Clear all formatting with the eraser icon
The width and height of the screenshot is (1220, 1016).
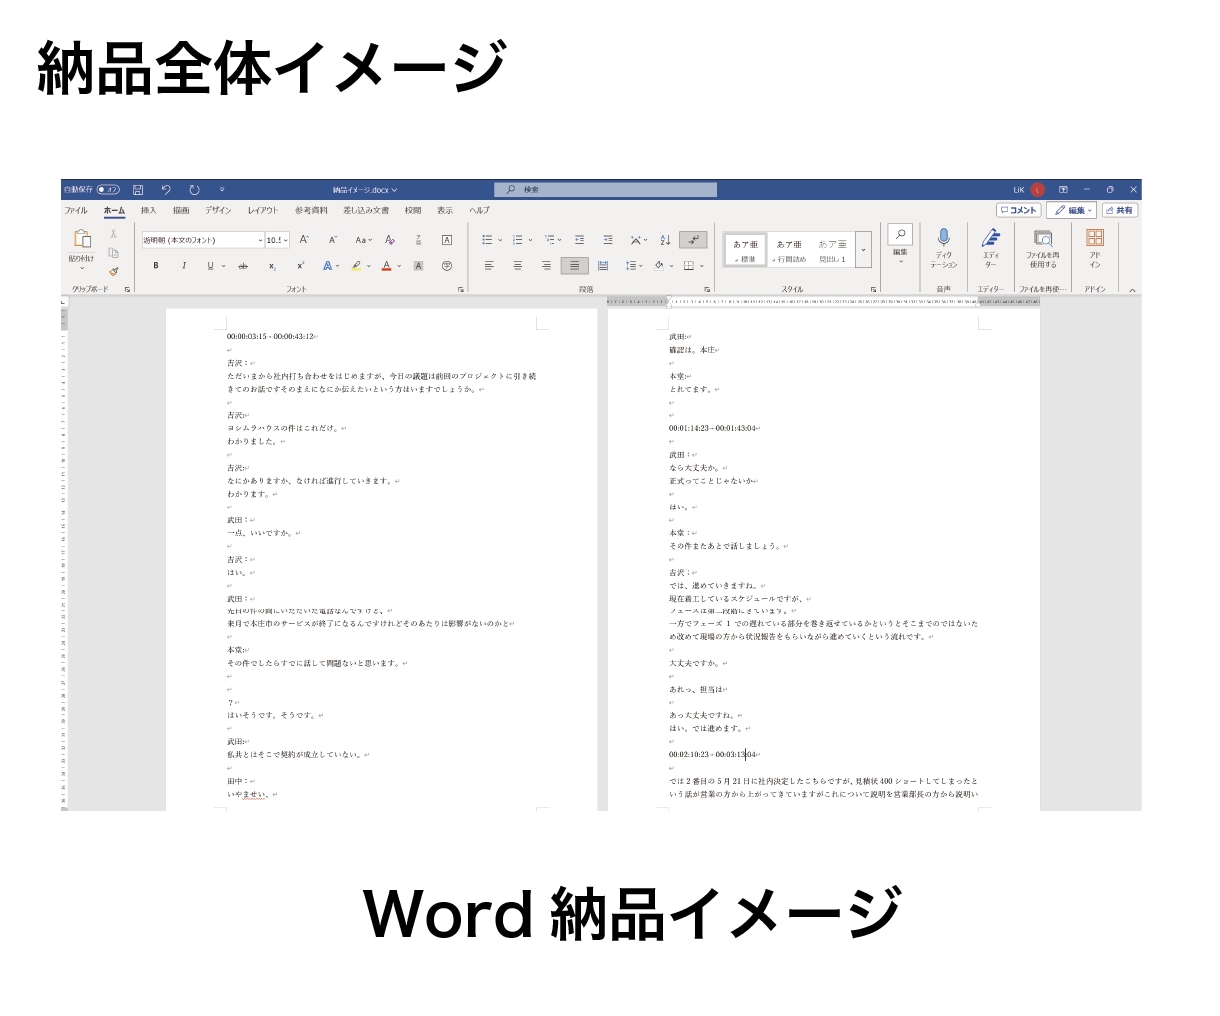390,240
